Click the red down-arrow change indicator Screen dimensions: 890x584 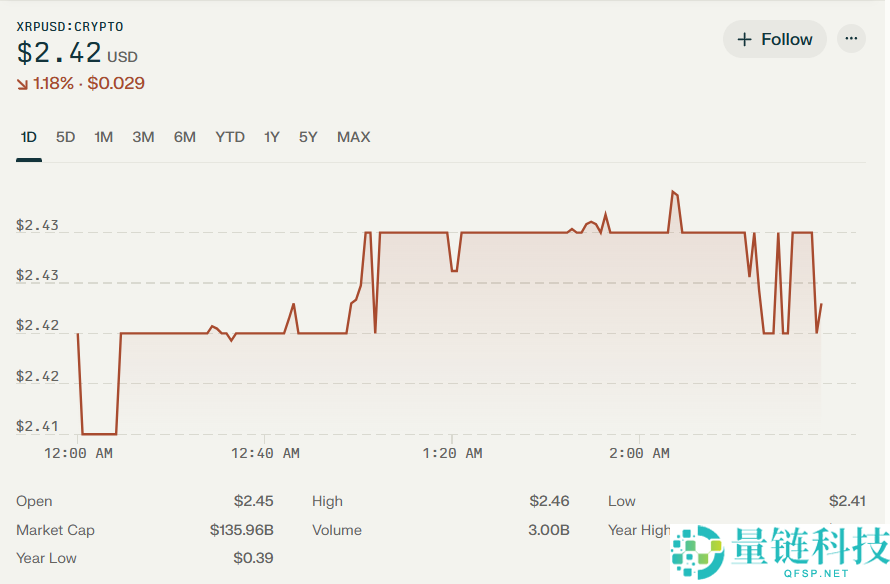[22, 84]
